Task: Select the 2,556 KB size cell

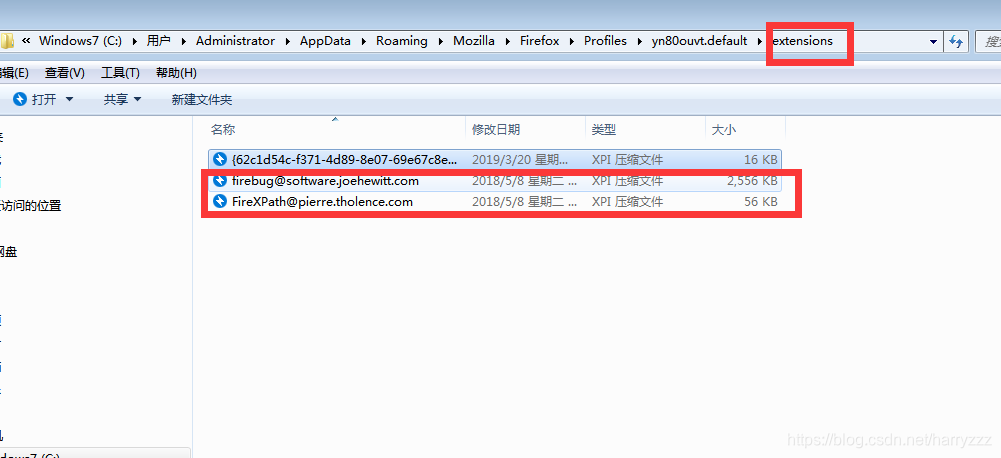Action: click(x=752, y=181)
